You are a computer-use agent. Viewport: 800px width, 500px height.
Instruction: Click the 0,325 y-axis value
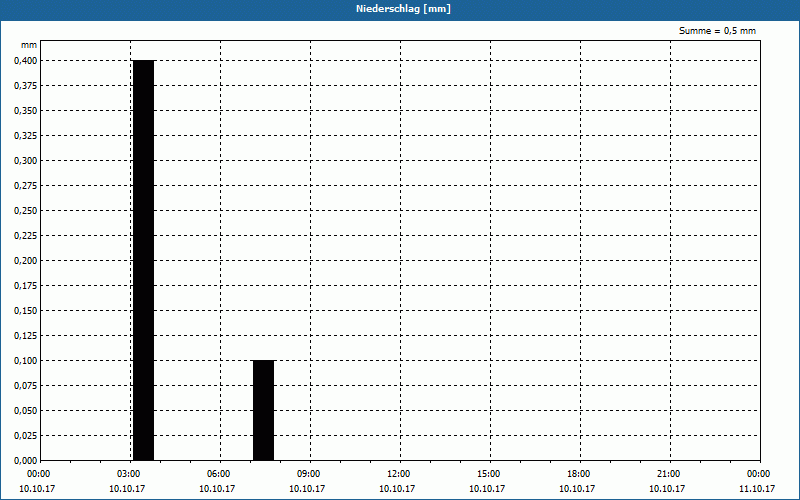click(26, 136)
